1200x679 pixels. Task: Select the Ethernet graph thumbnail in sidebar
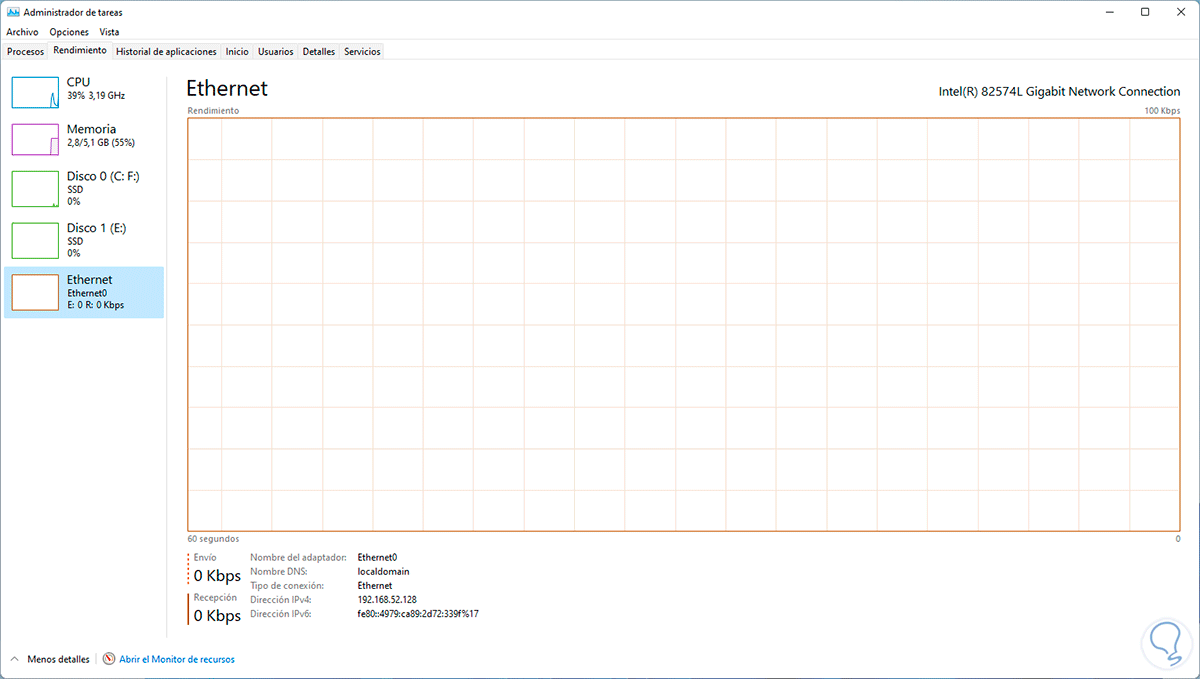[x=36, y=292]
